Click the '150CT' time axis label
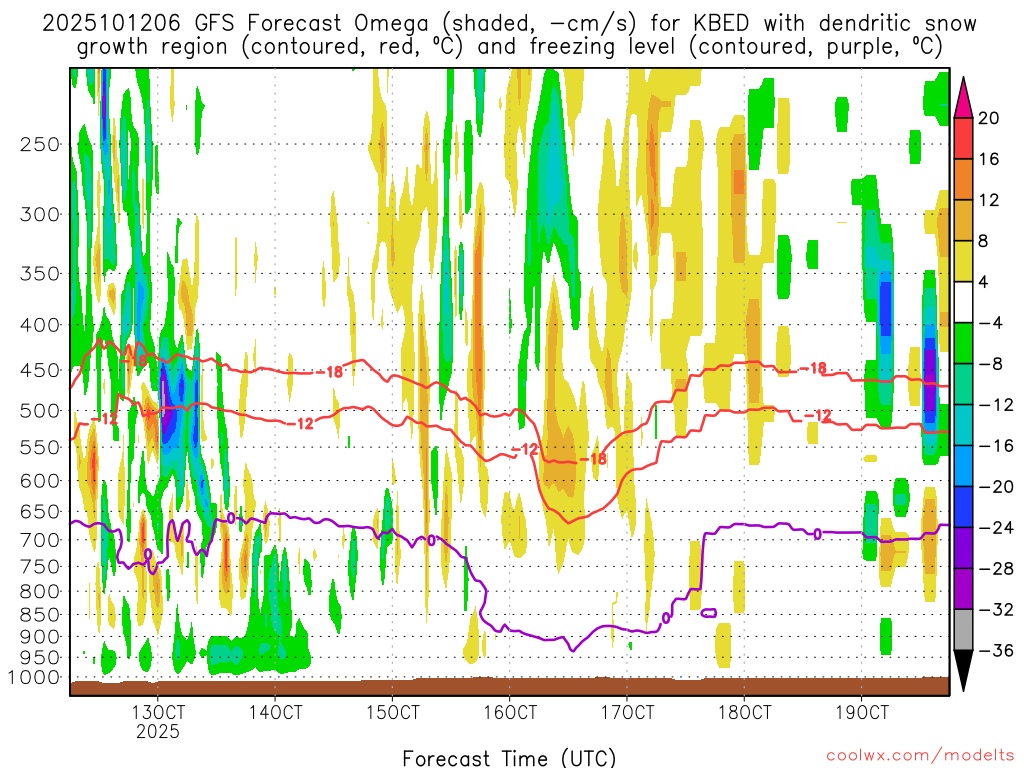Viewport: 1024px width, 768px height. coord(392,712)
